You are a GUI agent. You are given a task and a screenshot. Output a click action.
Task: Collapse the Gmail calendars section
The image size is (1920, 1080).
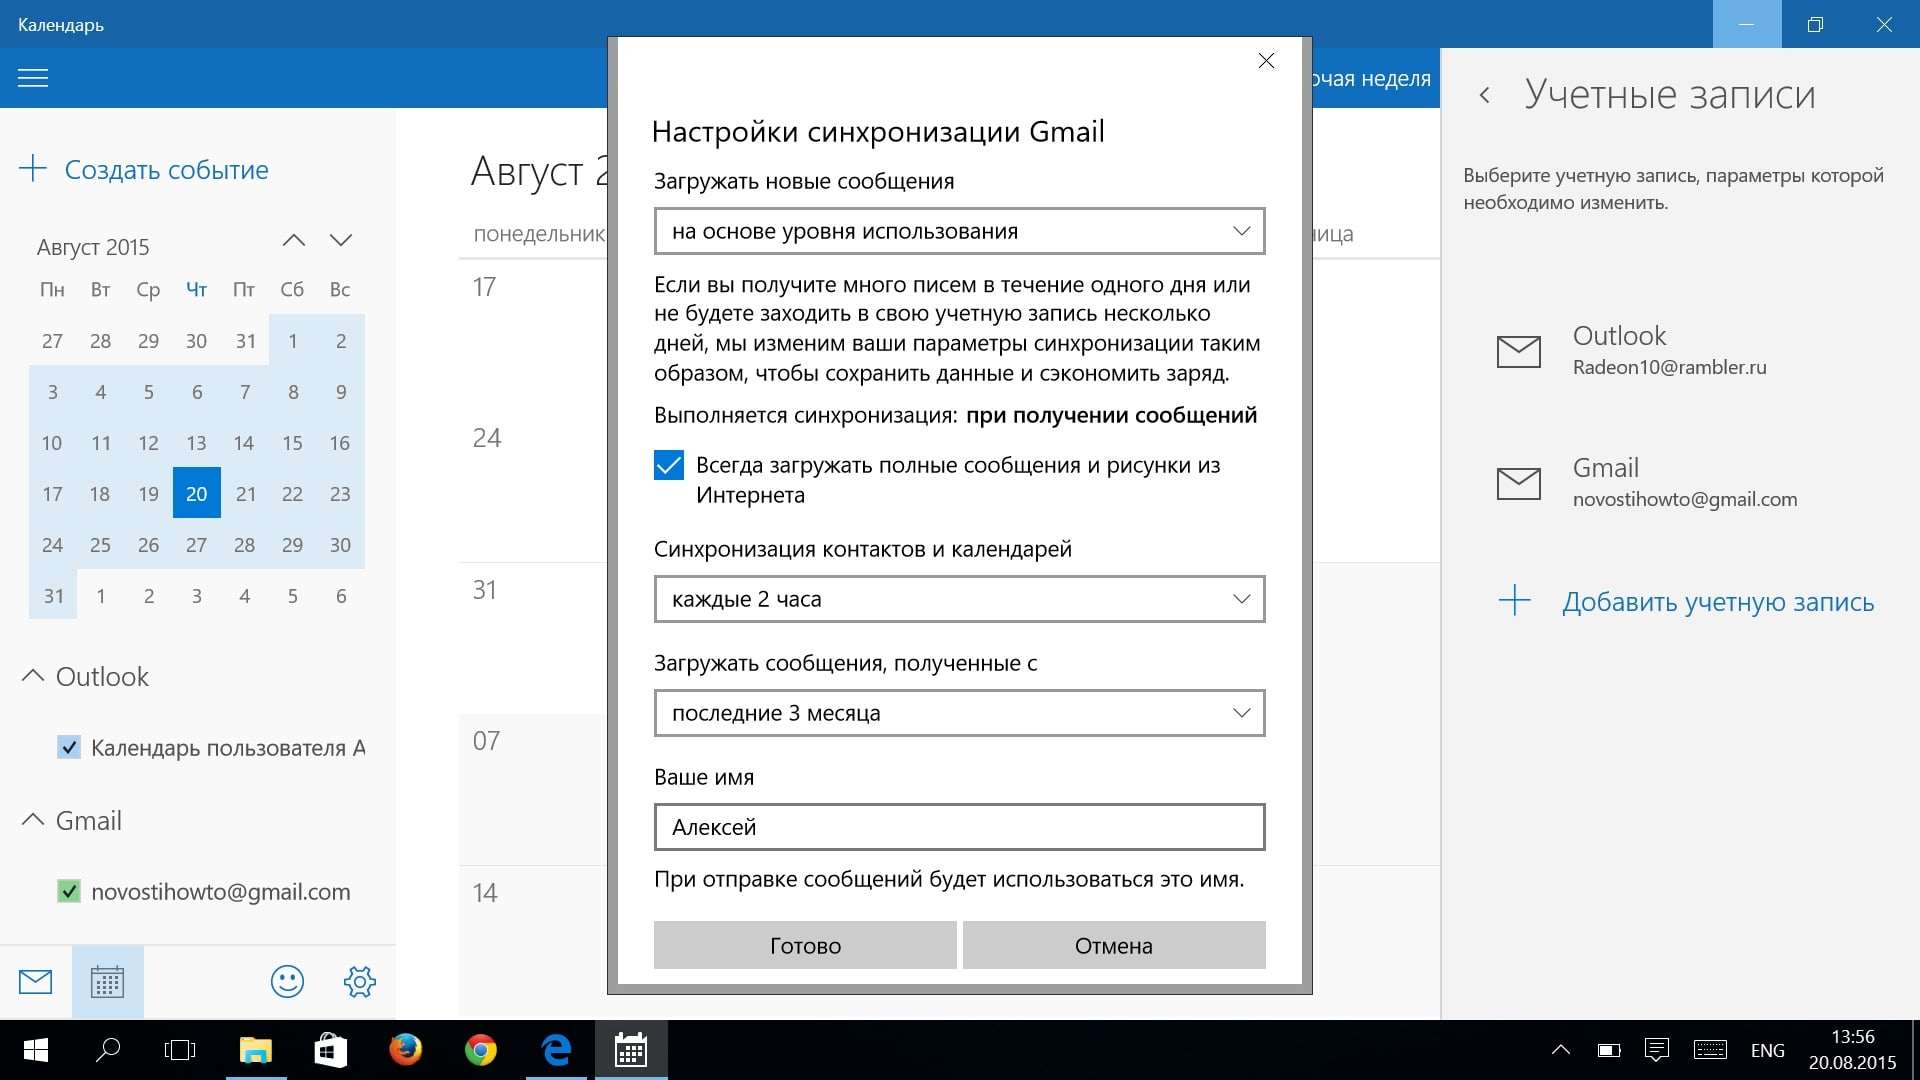point(33,820)
